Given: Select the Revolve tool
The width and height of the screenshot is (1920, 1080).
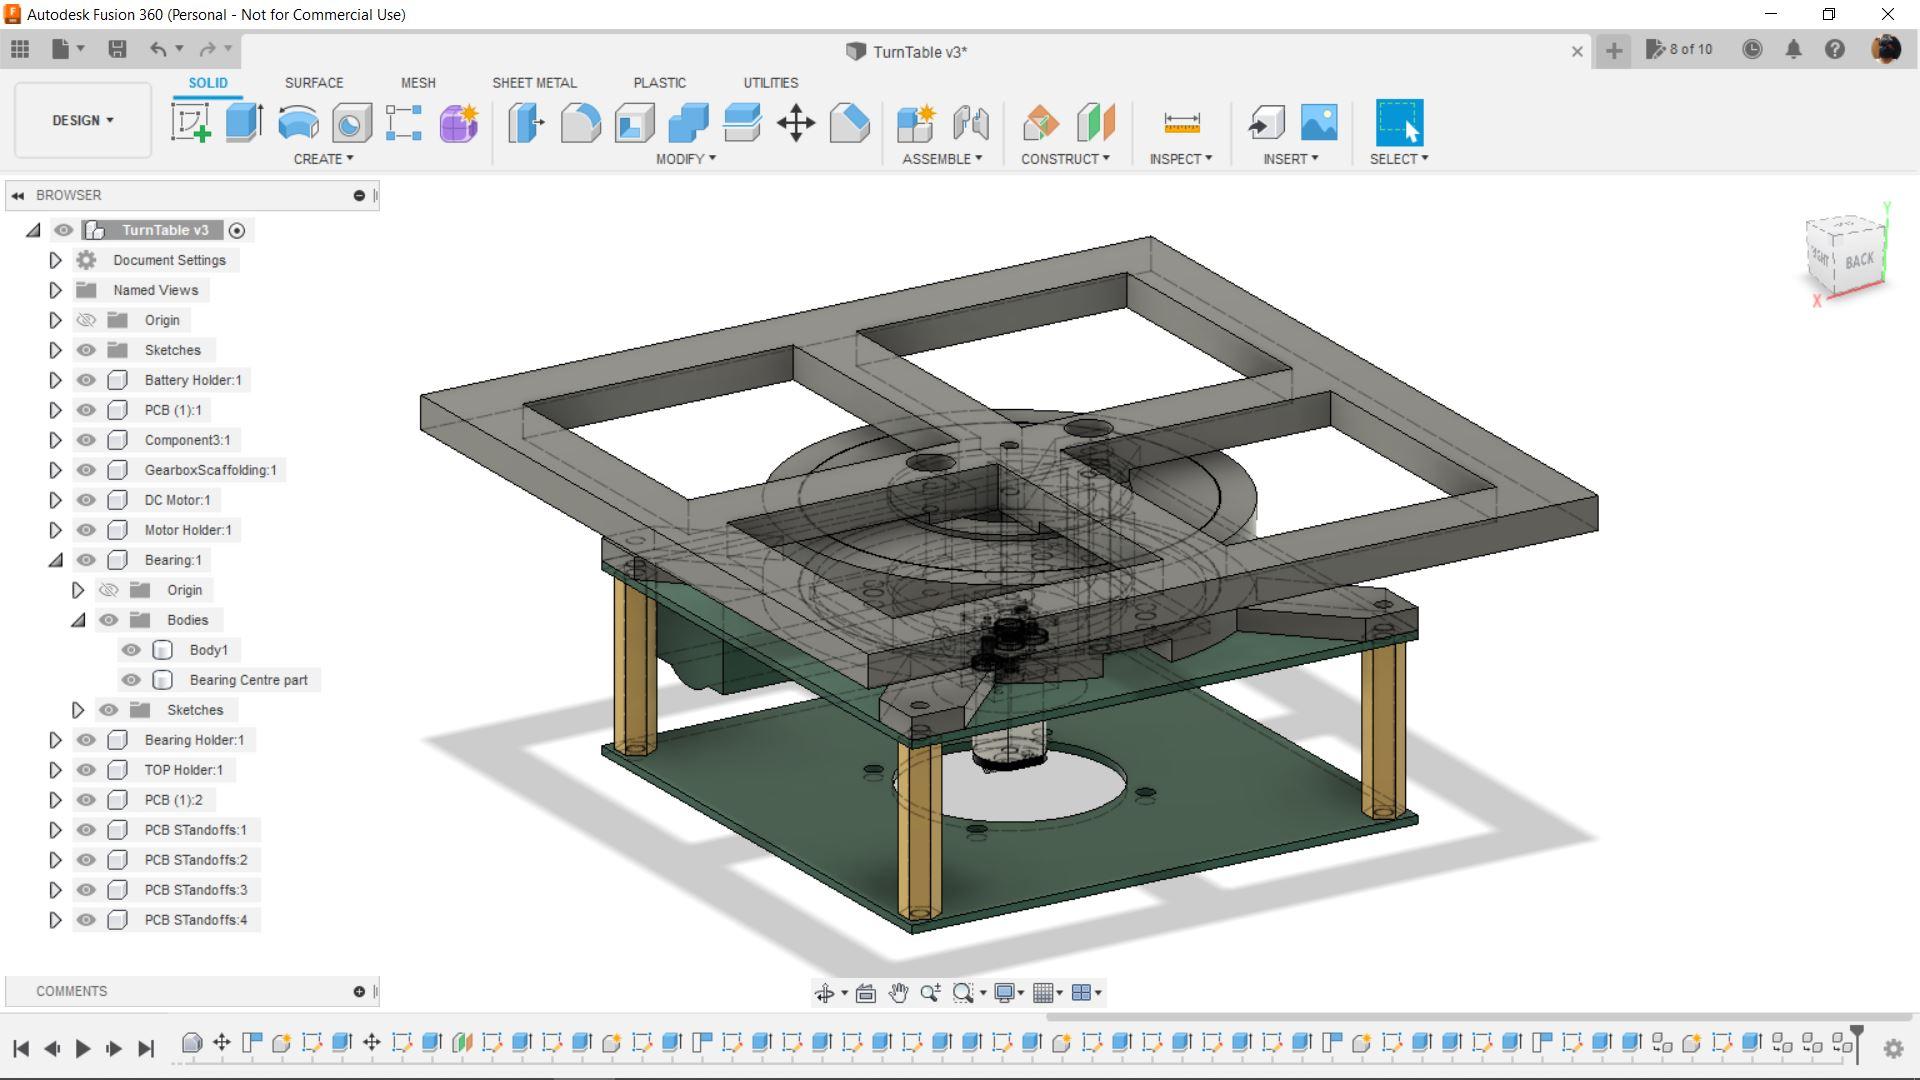Looking at the screenshot, I should [x=298, y=123].
